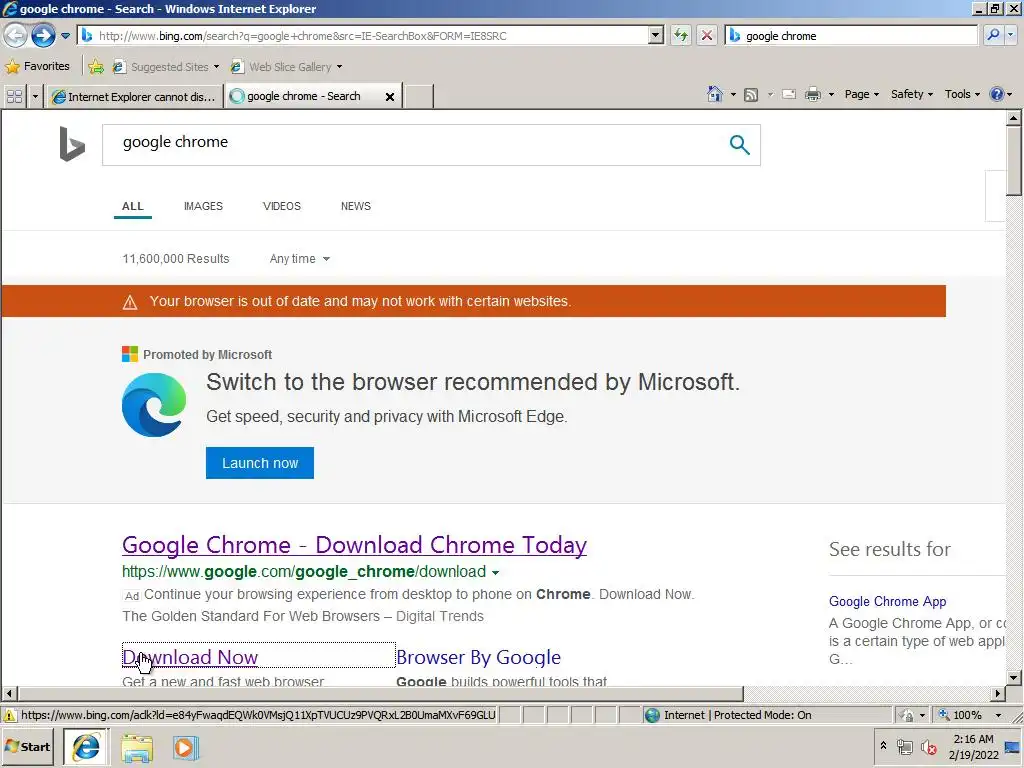Open Google Chrome - Download Chrome Today link
Viewport: 1024px width, 768px height.
(355, 545)
